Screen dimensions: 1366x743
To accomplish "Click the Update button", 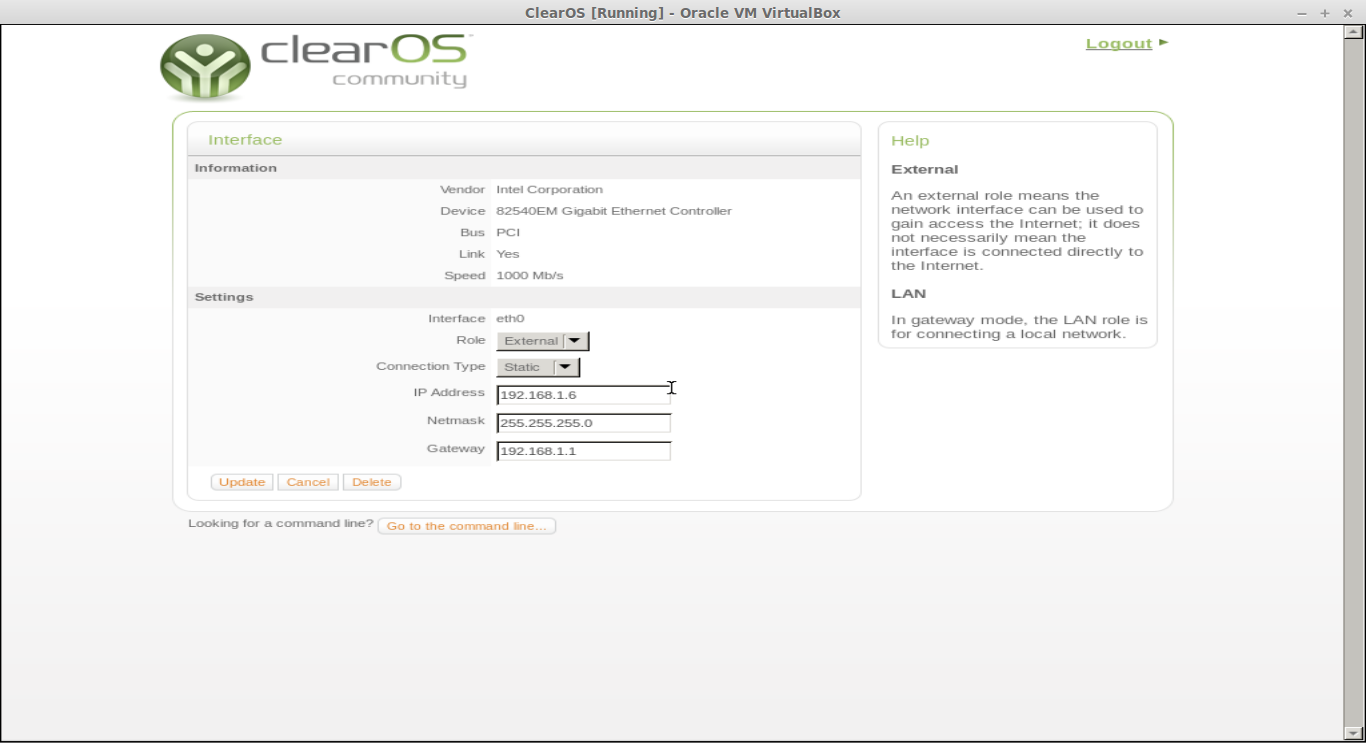I will pos(242,482).
